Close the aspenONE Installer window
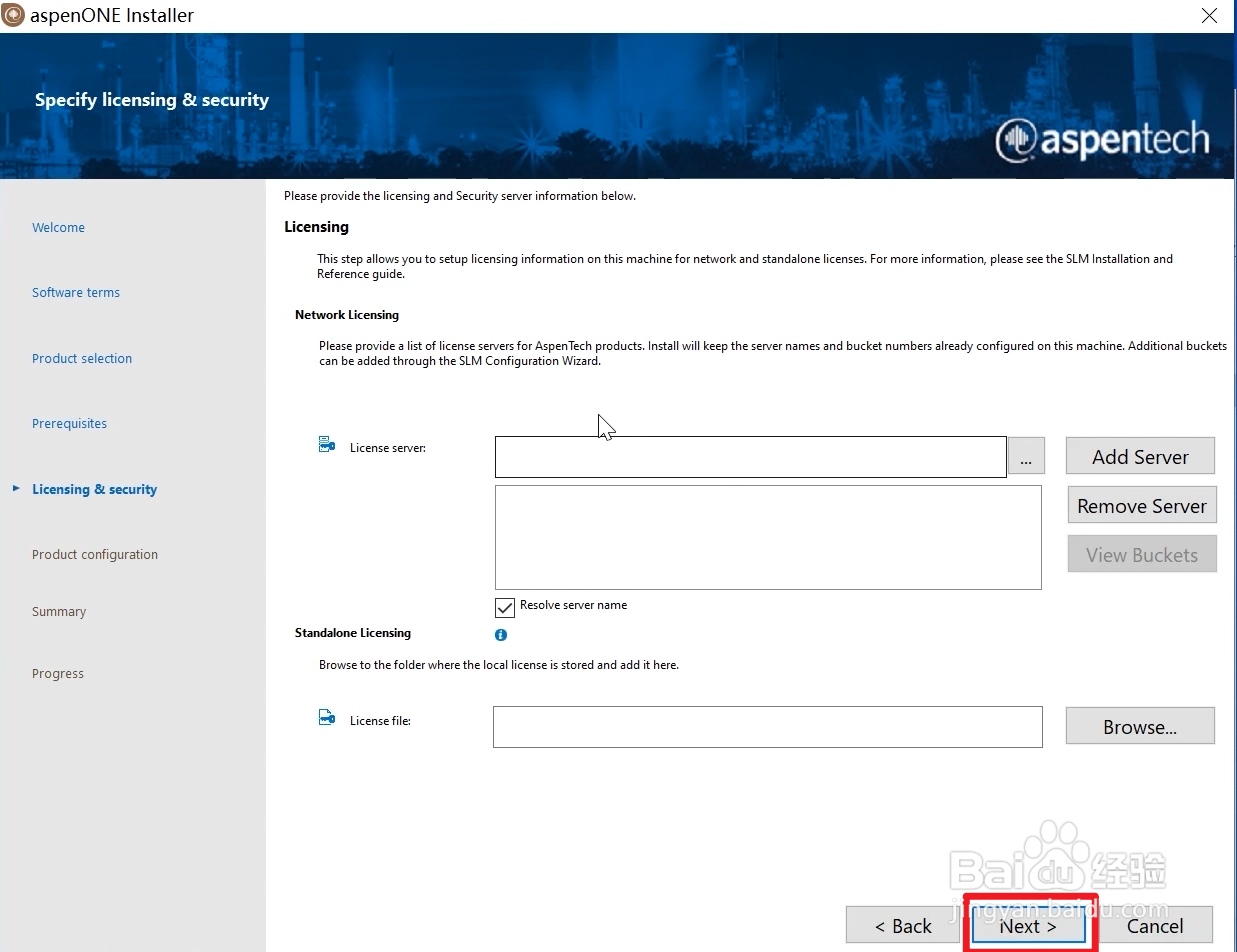The width and height of the screenshot is (1237, 952). (x=1209, y=16)
